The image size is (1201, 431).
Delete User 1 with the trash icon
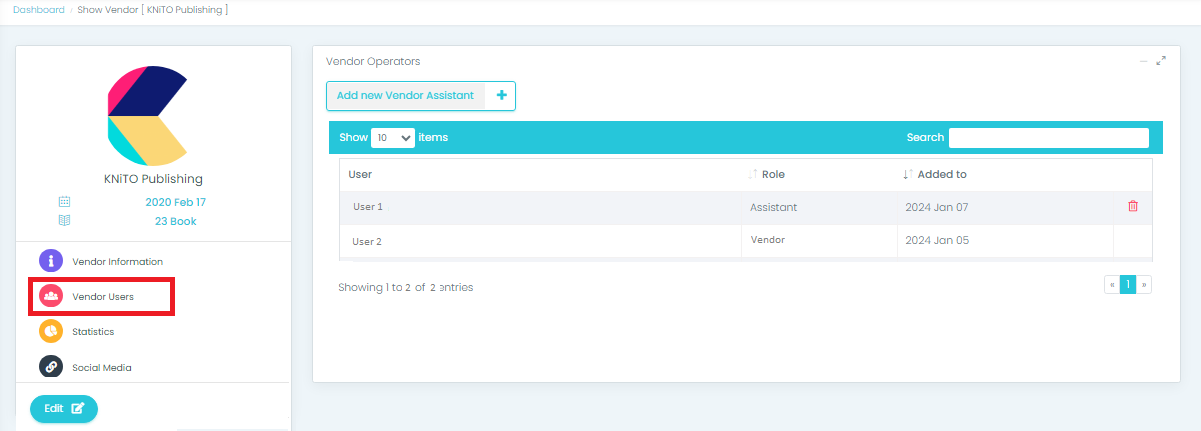(1133, 206)
